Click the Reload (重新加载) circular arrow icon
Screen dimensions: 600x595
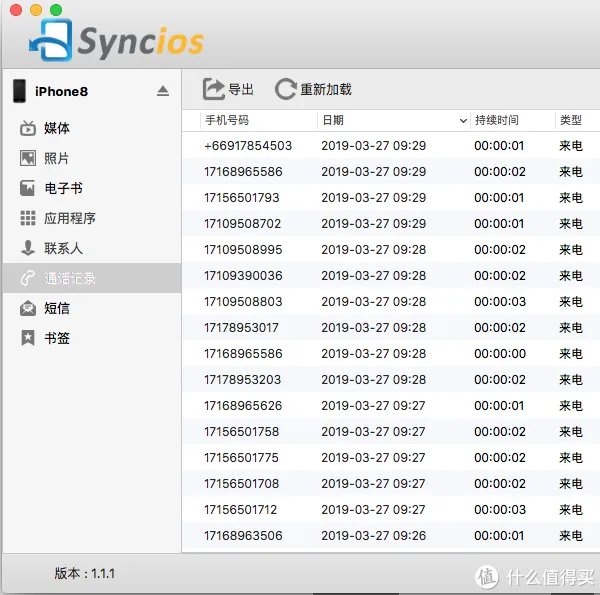[285, 89]
